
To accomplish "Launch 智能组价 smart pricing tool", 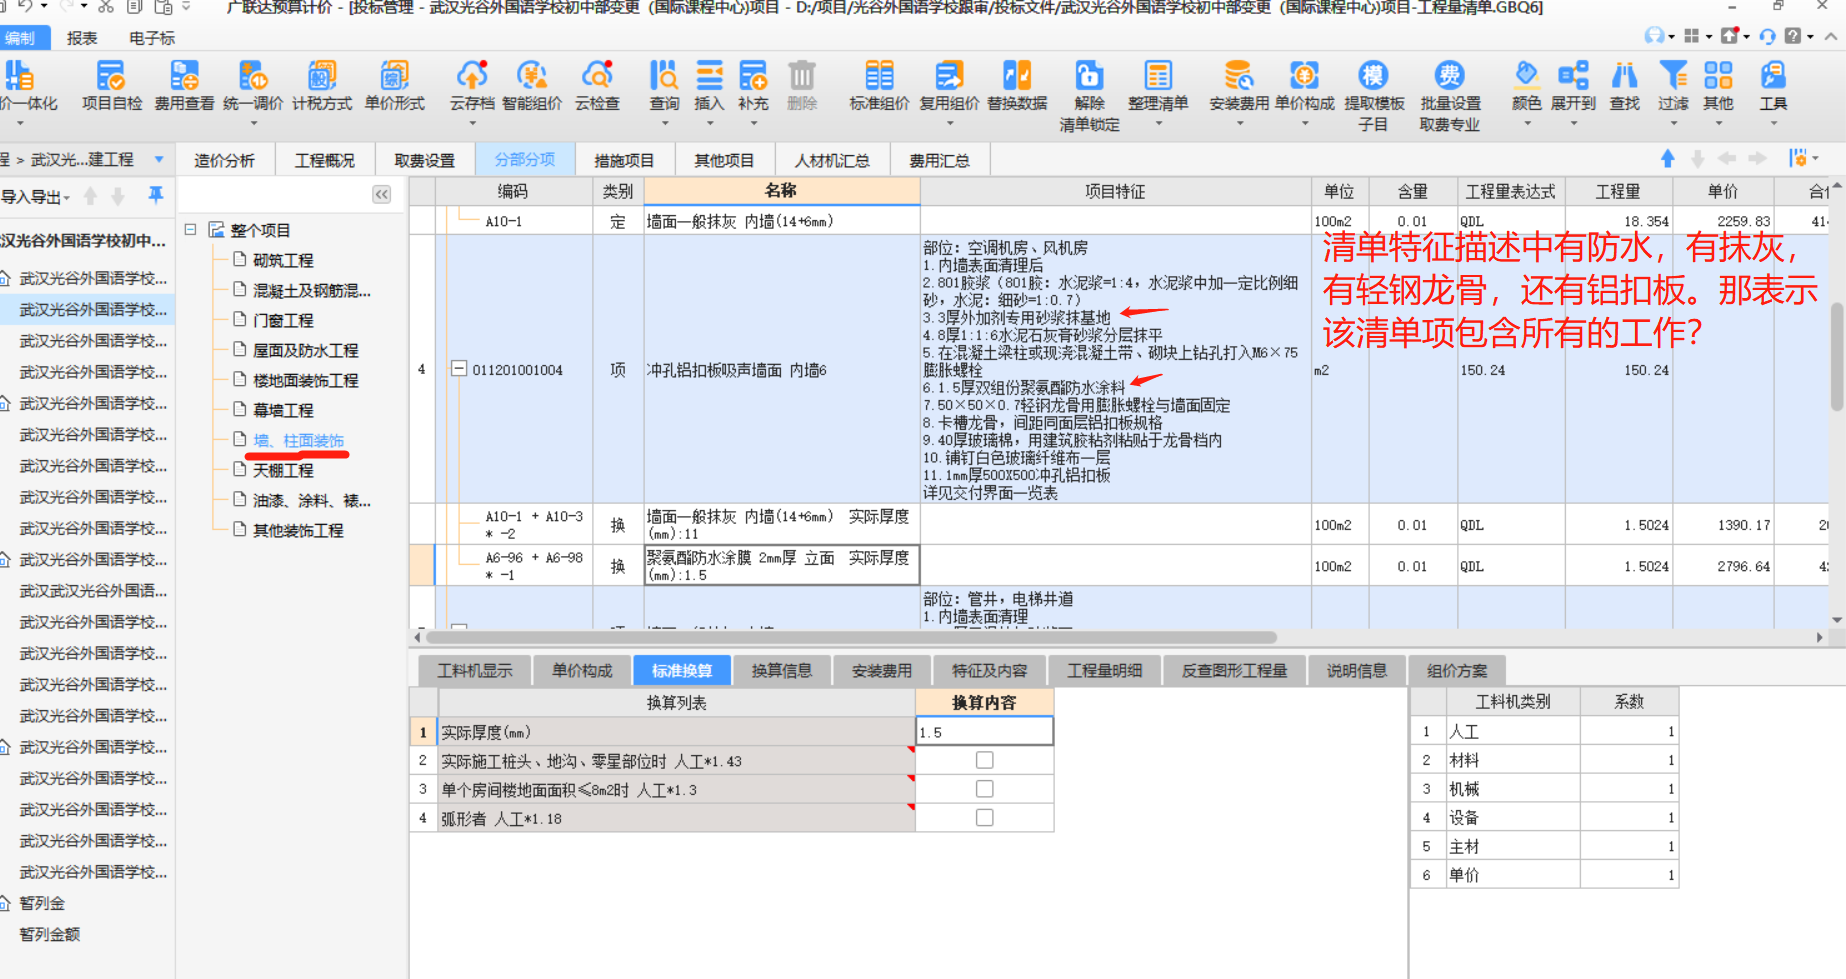I will [532, 85].
